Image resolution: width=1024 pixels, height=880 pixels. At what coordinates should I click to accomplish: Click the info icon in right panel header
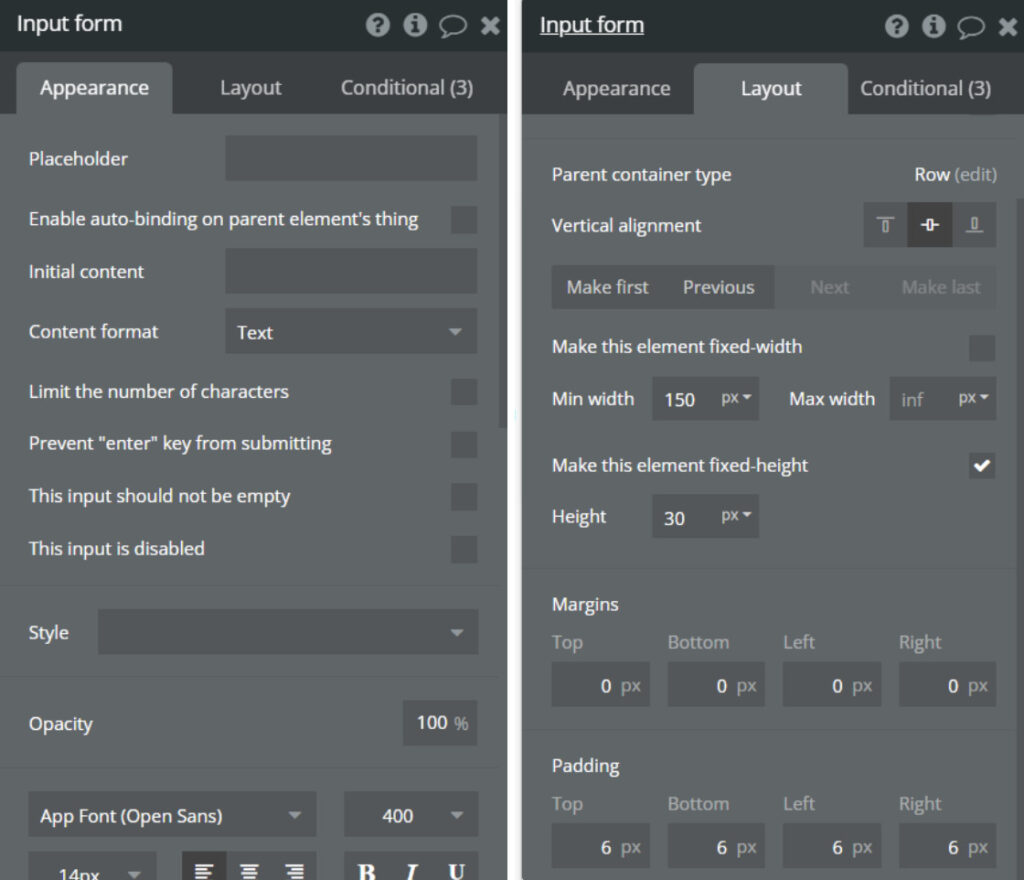coord(934,26)
